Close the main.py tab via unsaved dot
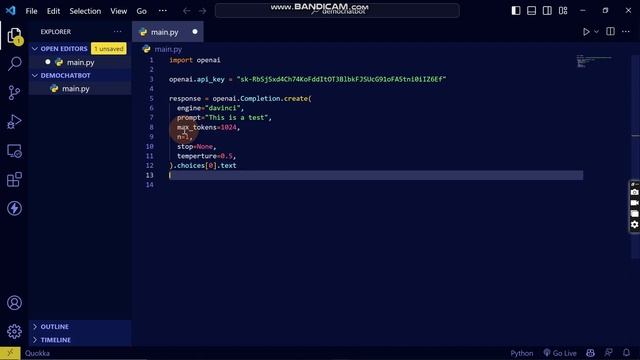Viewport: 640px width, 360px height. pyautogui.click(x=195, y=31)
